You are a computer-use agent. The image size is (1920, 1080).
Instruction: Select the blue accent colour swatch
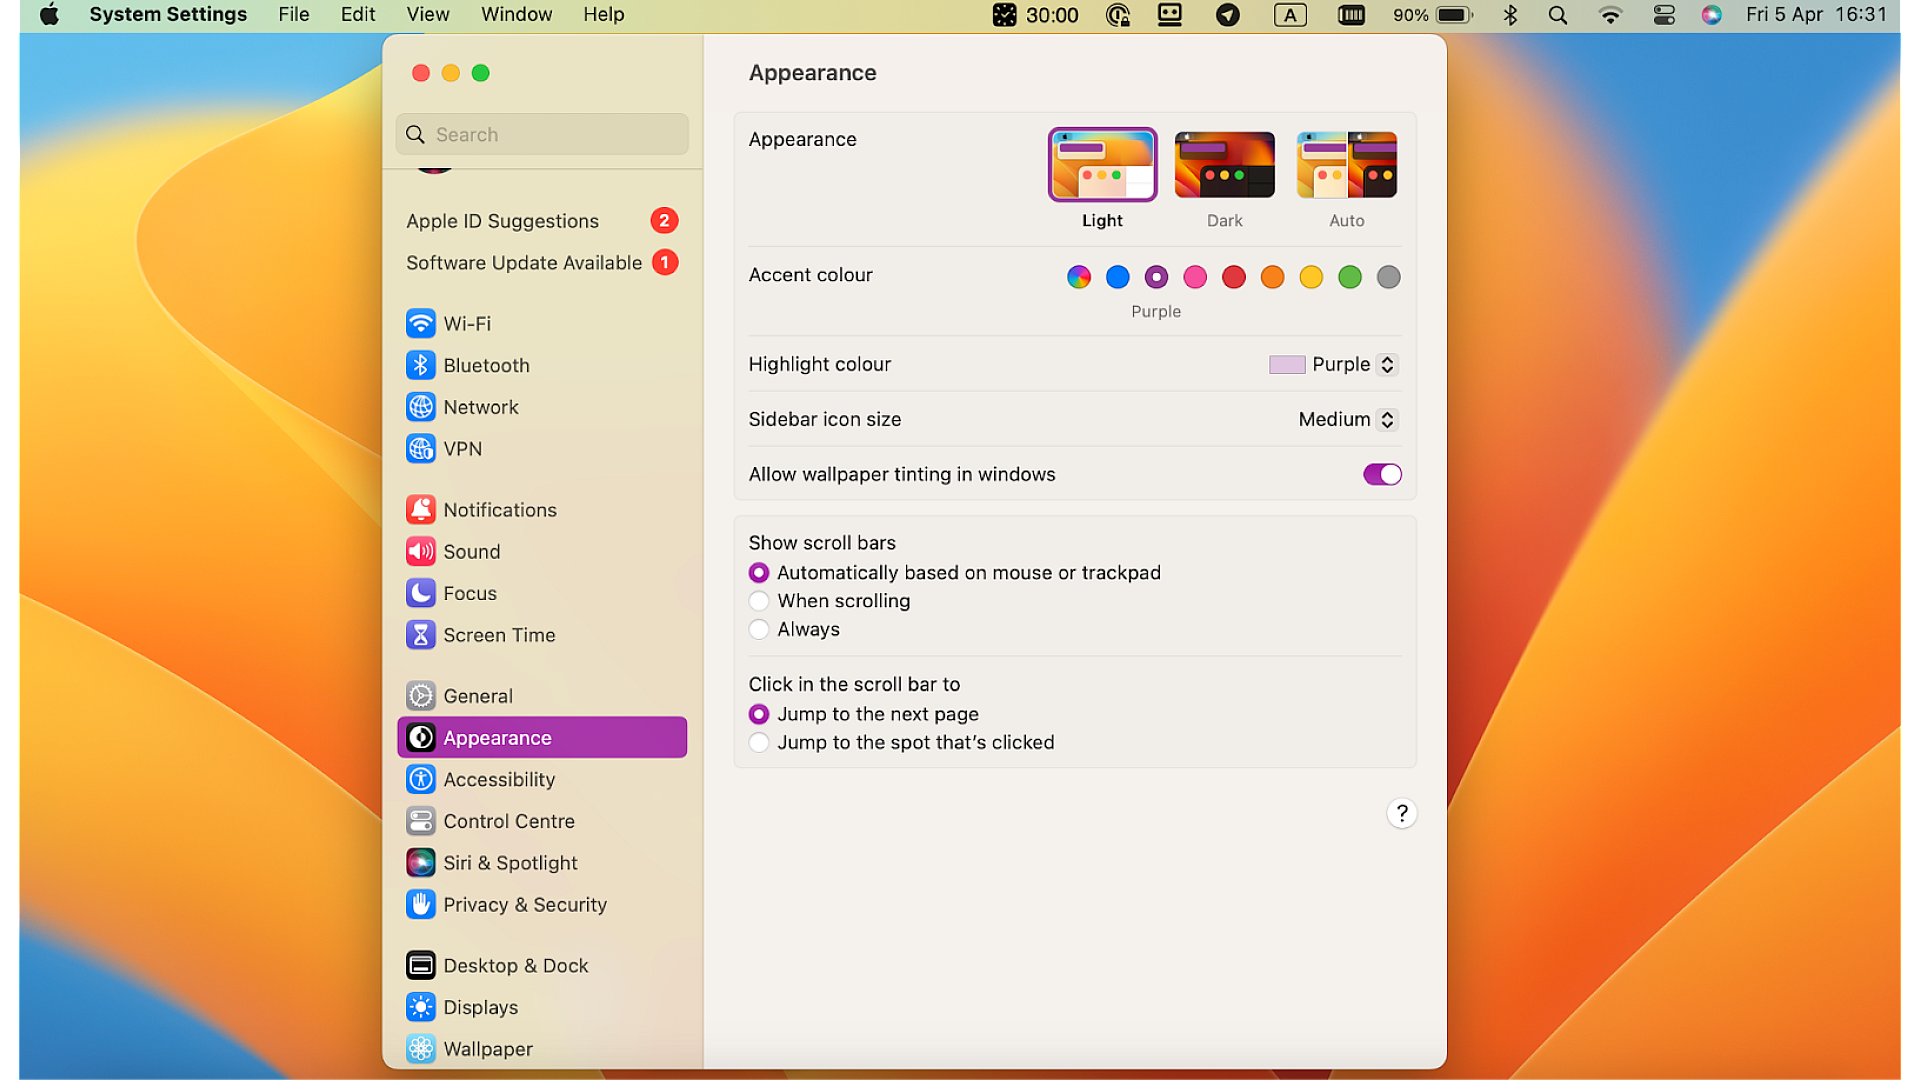(x=1117, y=277)
